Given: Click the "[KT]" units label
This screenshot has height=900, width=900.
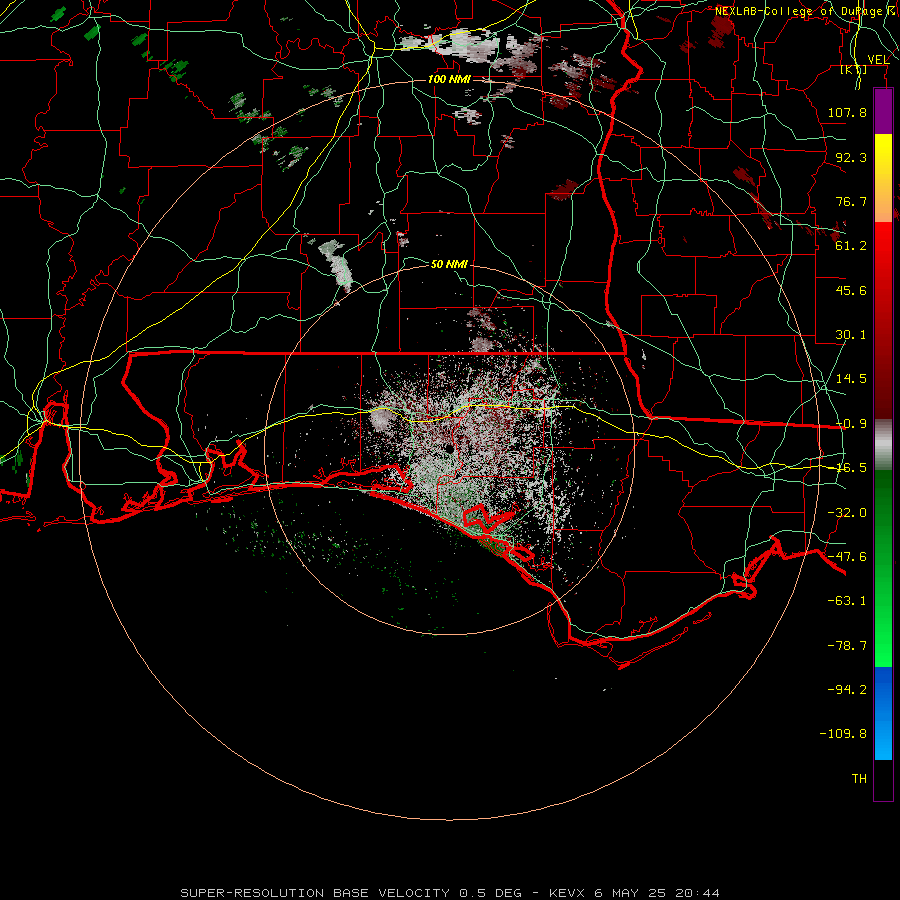Looking at the screenshot, I should 854,69.
